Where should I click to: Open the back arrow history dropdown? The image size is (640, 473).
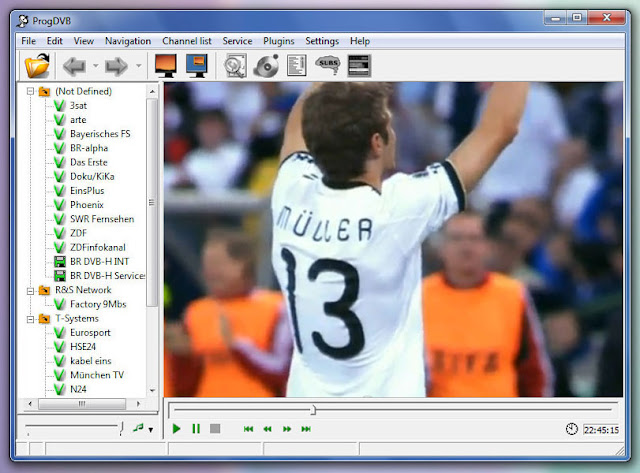[96, 66]
